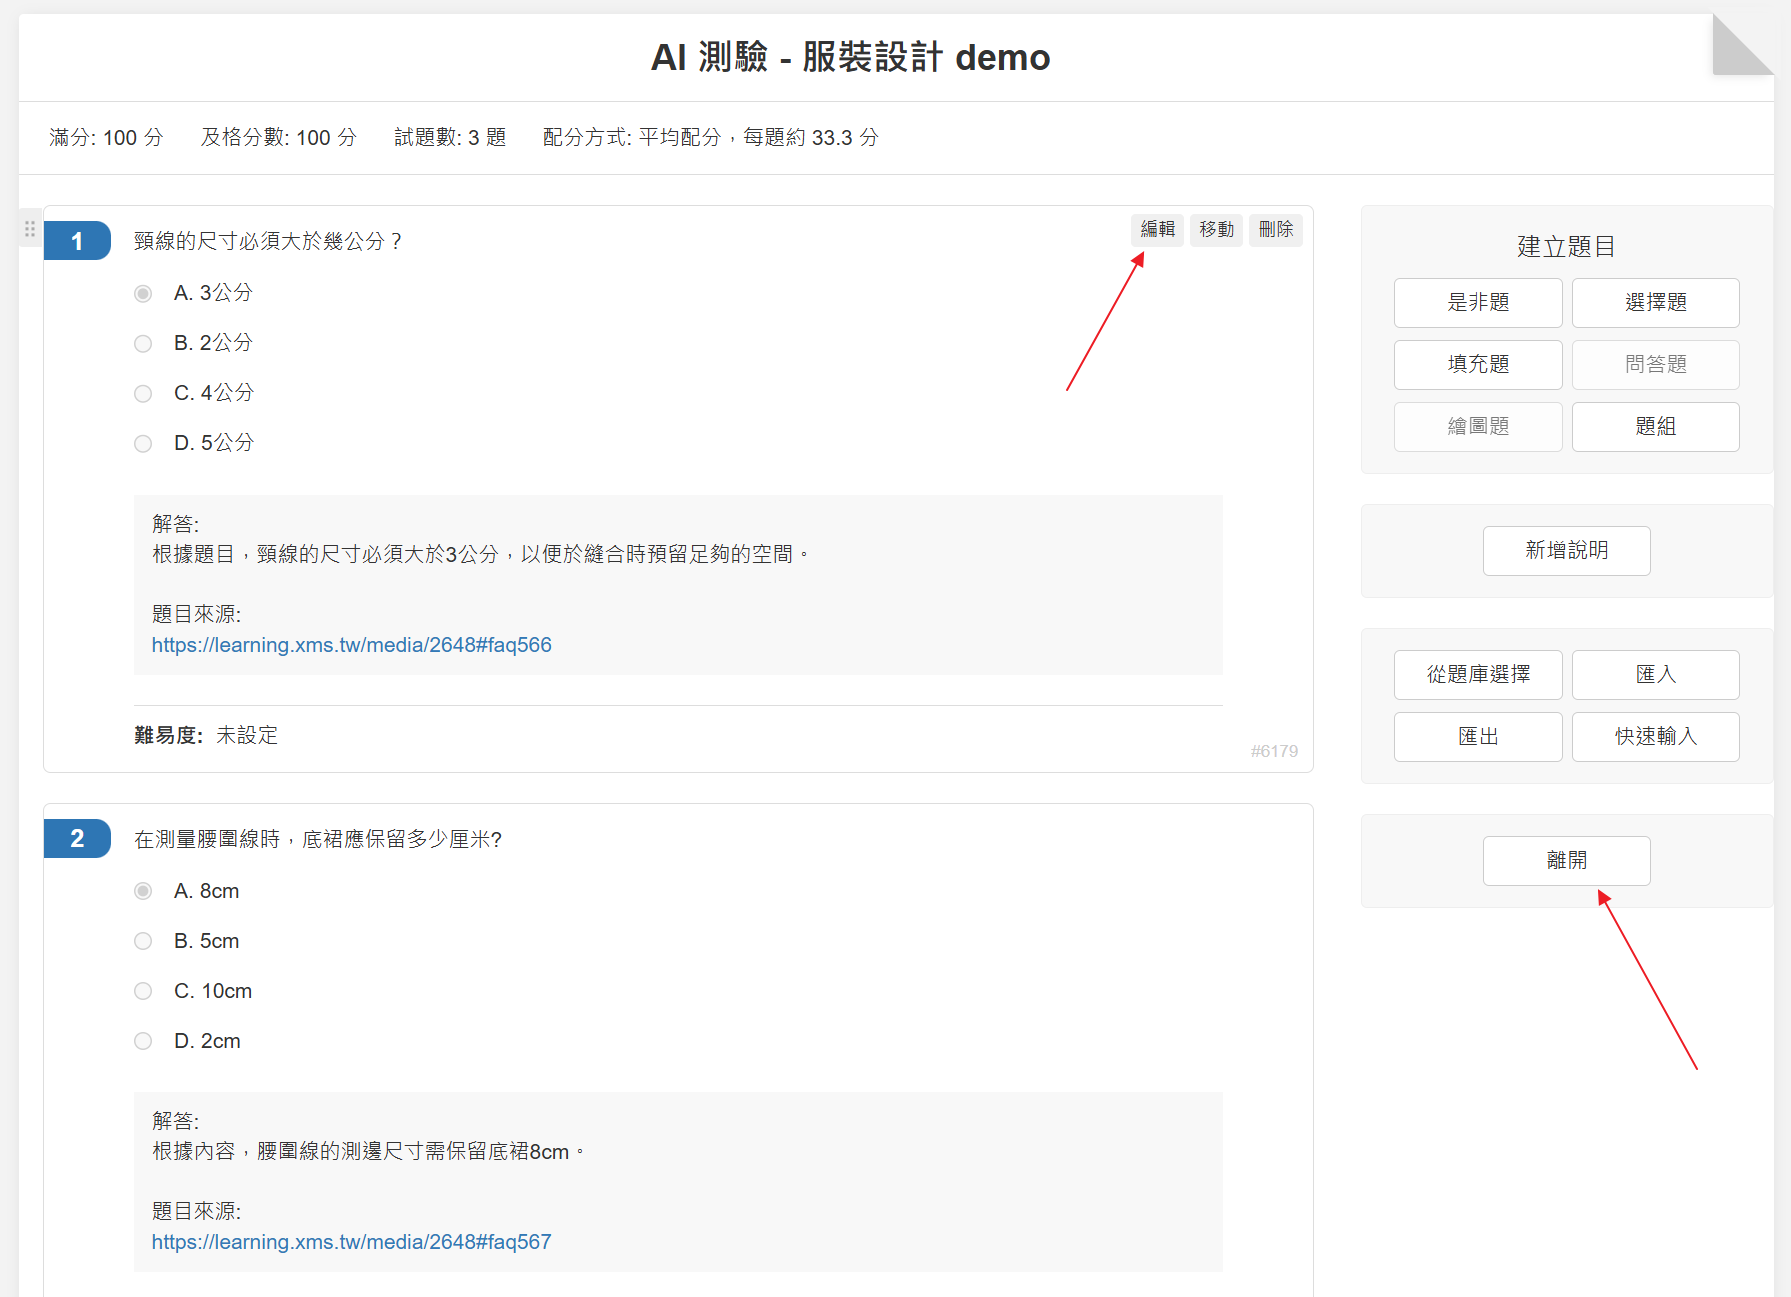Image resolution: width=1791 pixels, height=1297 pixels.
Task: Click 移動 to move question 1
Action: 1216,230
